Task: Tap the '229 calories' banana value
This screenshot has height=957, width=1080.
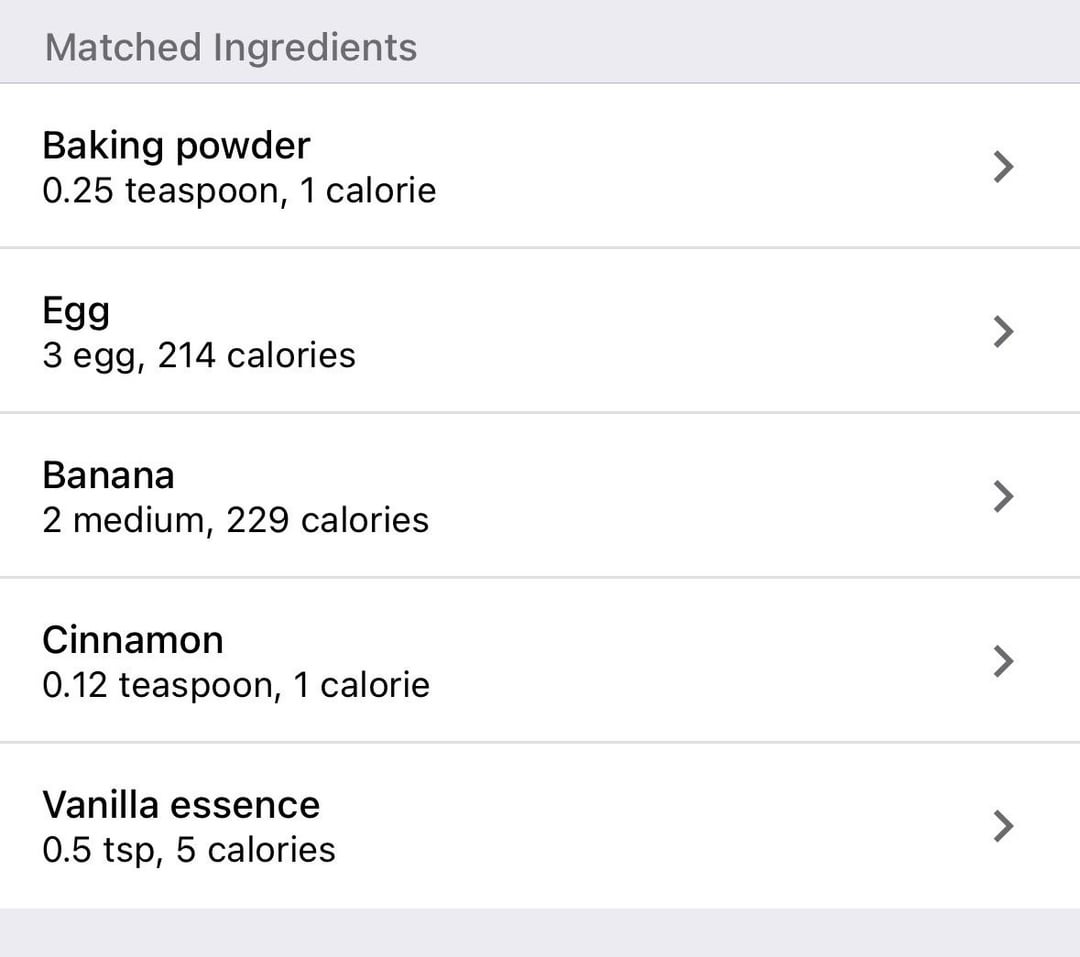Action: click(328, 520)
